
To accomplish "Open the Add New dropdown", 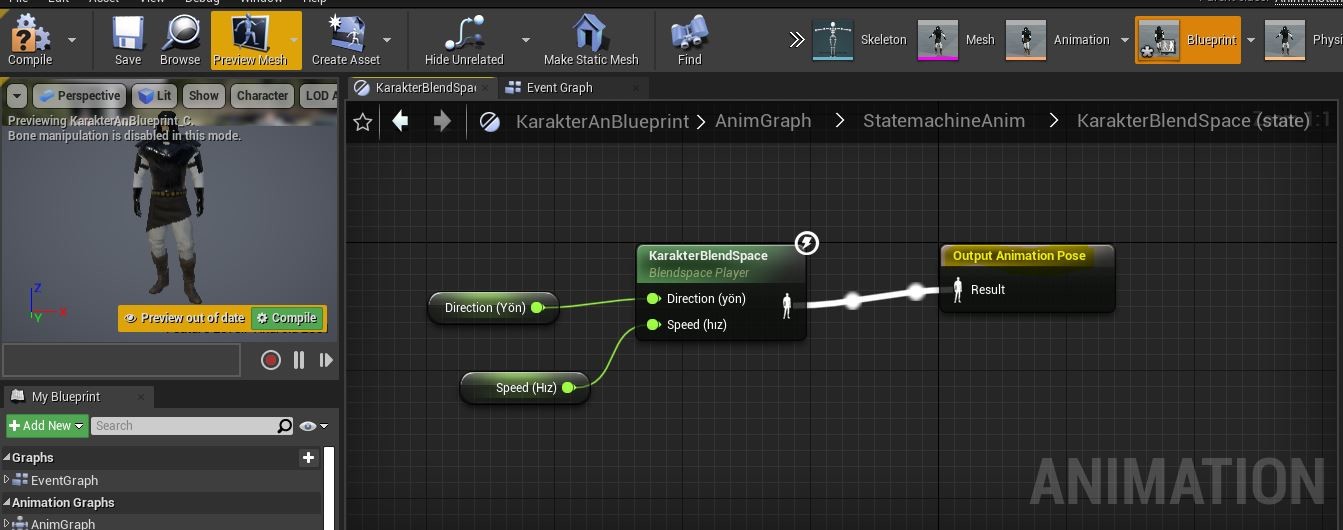I will click(x=46, y=426).
